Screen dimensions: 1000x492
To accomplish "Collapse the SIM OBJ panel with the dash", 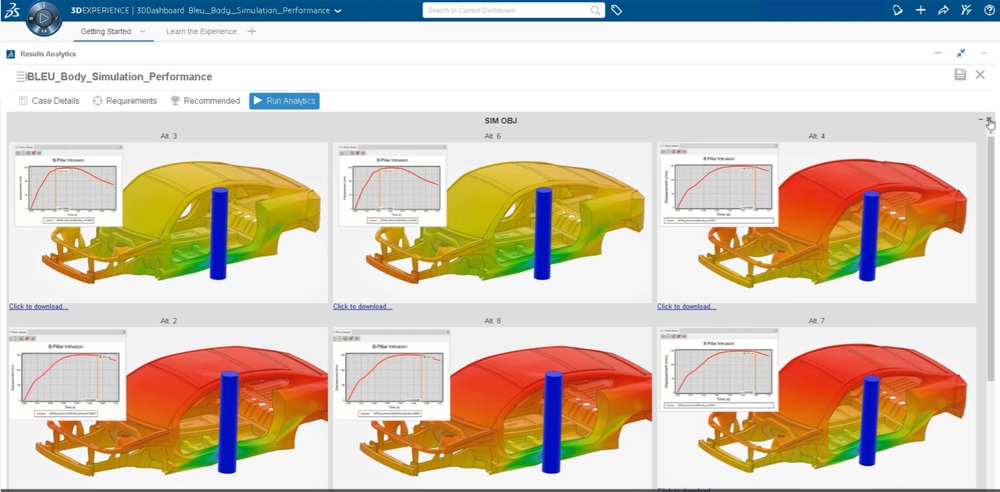I will [x=981, y=120].
